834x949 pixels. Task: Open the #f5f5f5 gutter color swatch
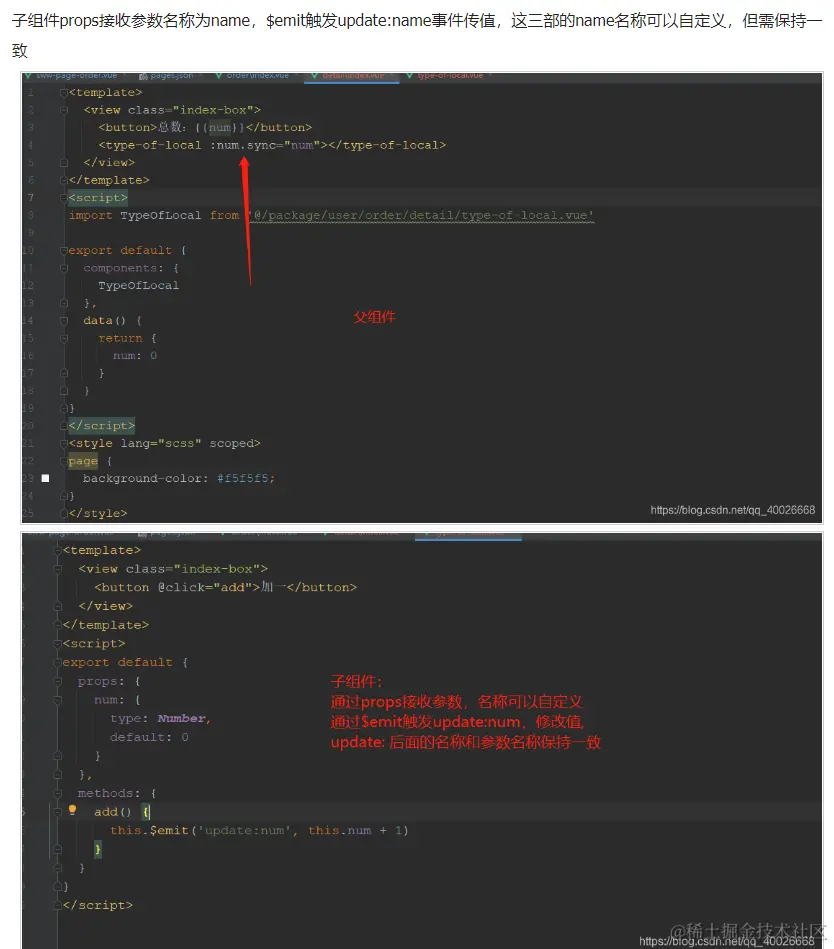point(45,479)
